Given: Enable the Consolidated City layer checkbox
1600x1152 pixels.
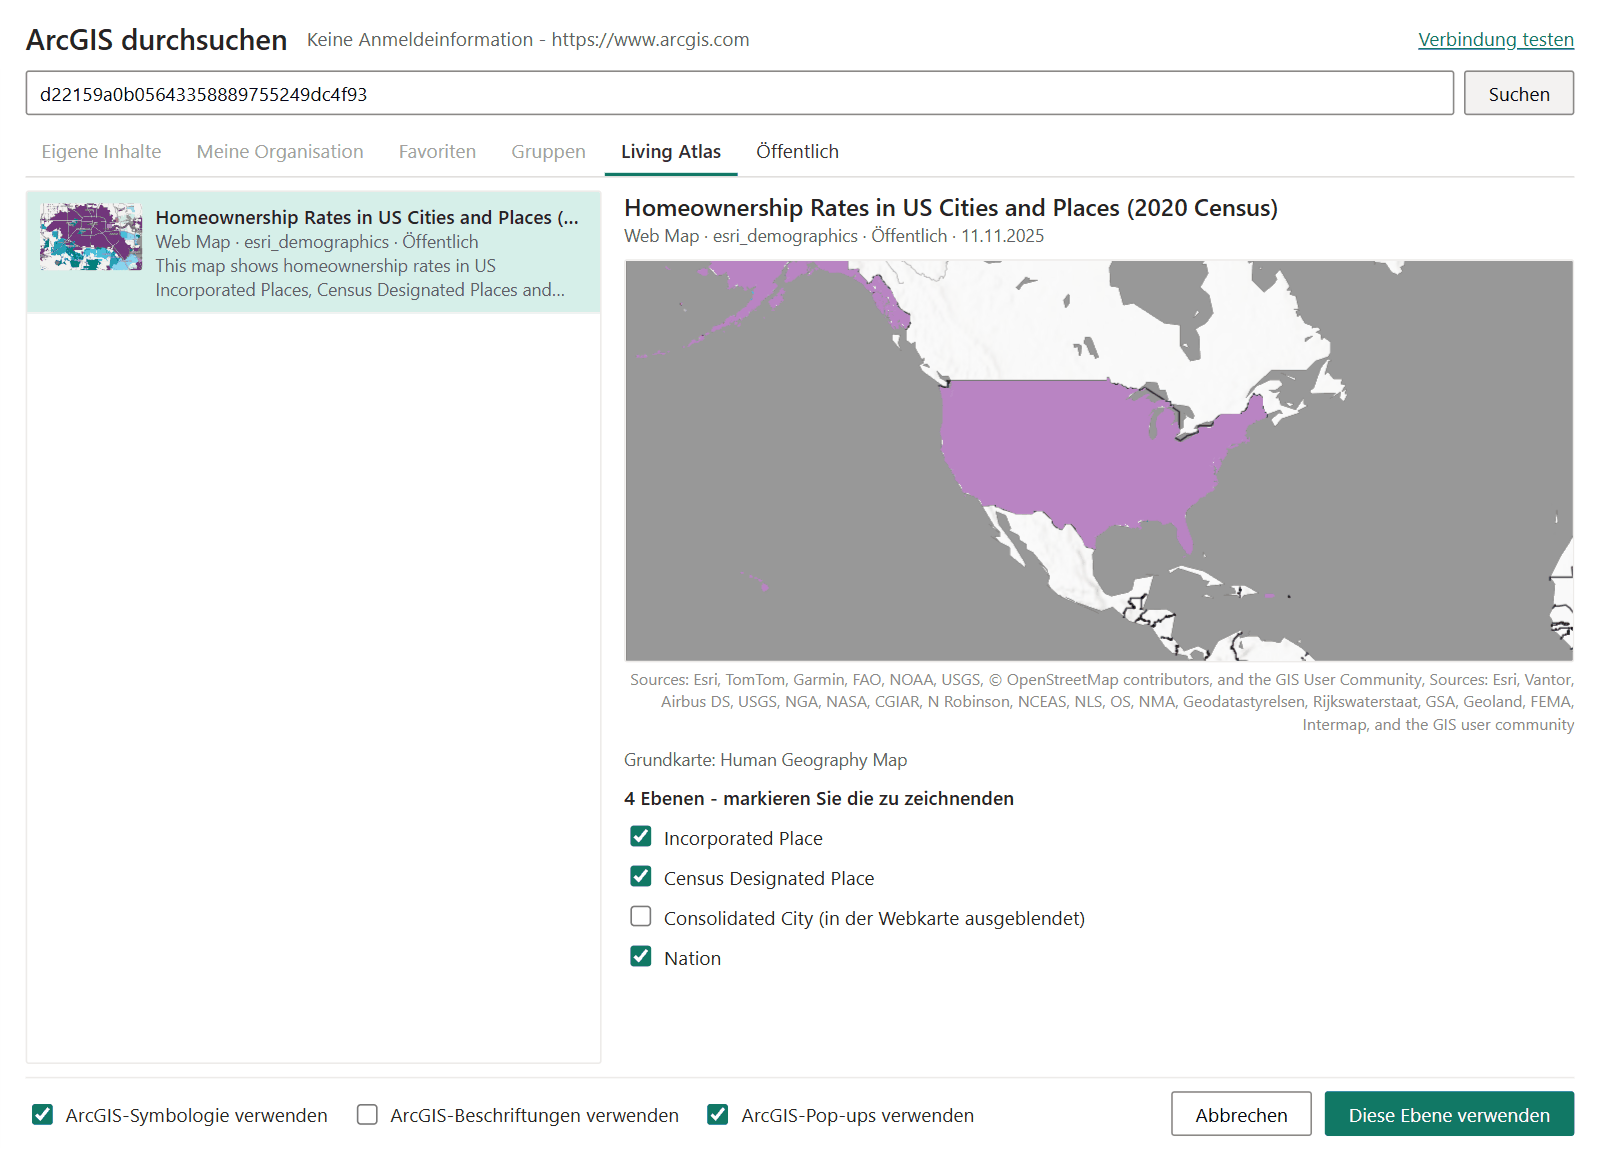Looking at the screenshot, I should (x=641, y=917).
